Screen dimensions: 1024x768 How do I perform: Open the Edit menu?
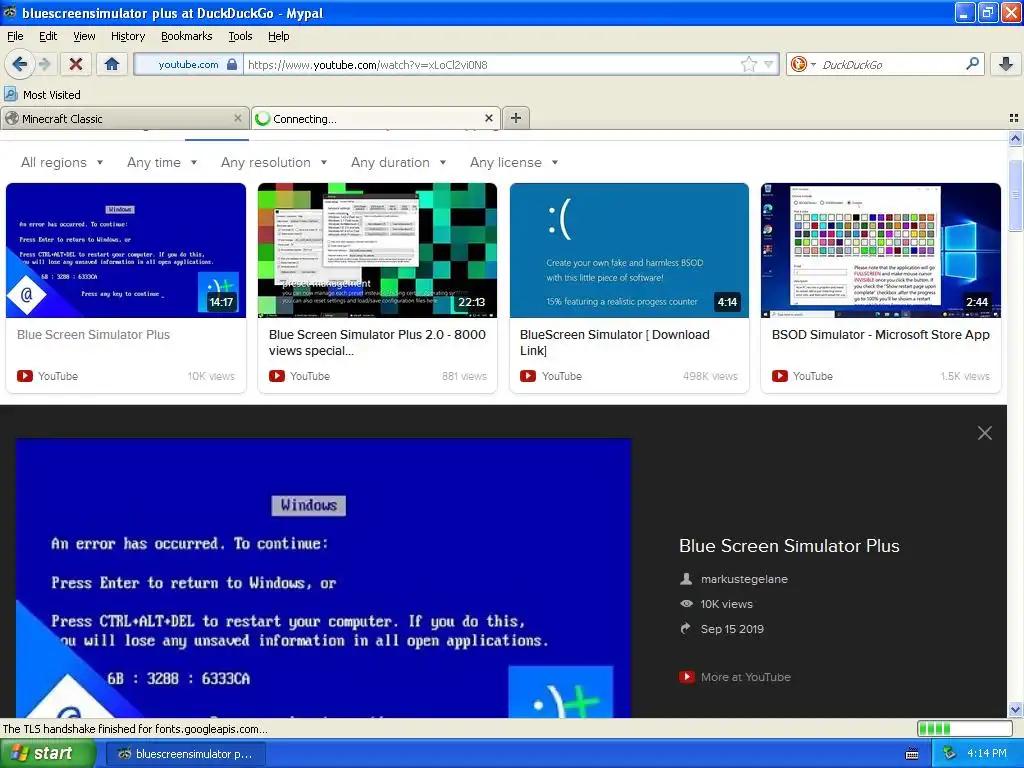(48, 36)
